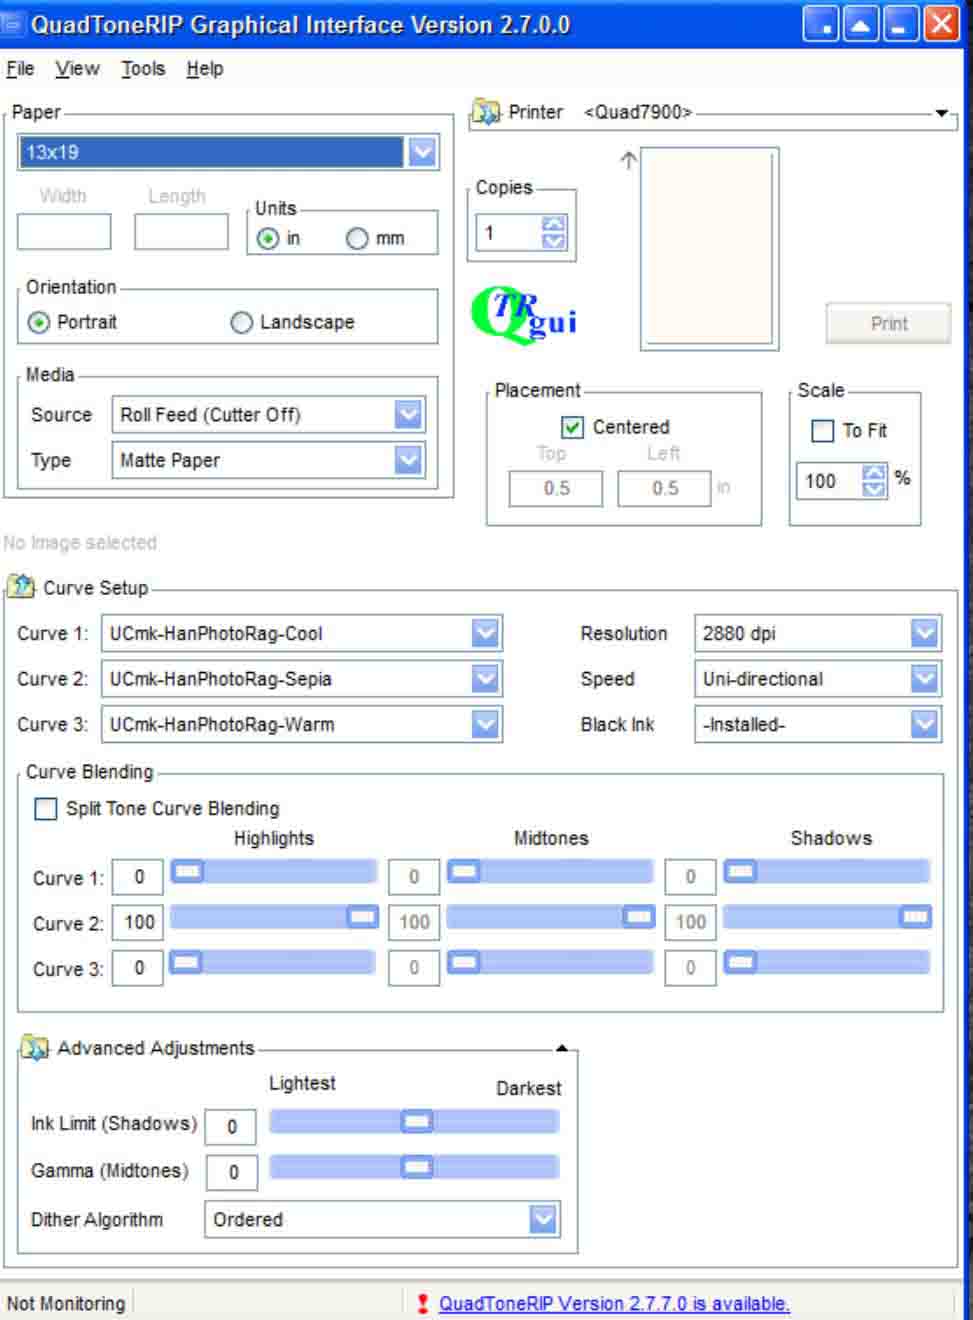Choose Landscape orientation
The image size is (973, 1320).
point(241,322)
